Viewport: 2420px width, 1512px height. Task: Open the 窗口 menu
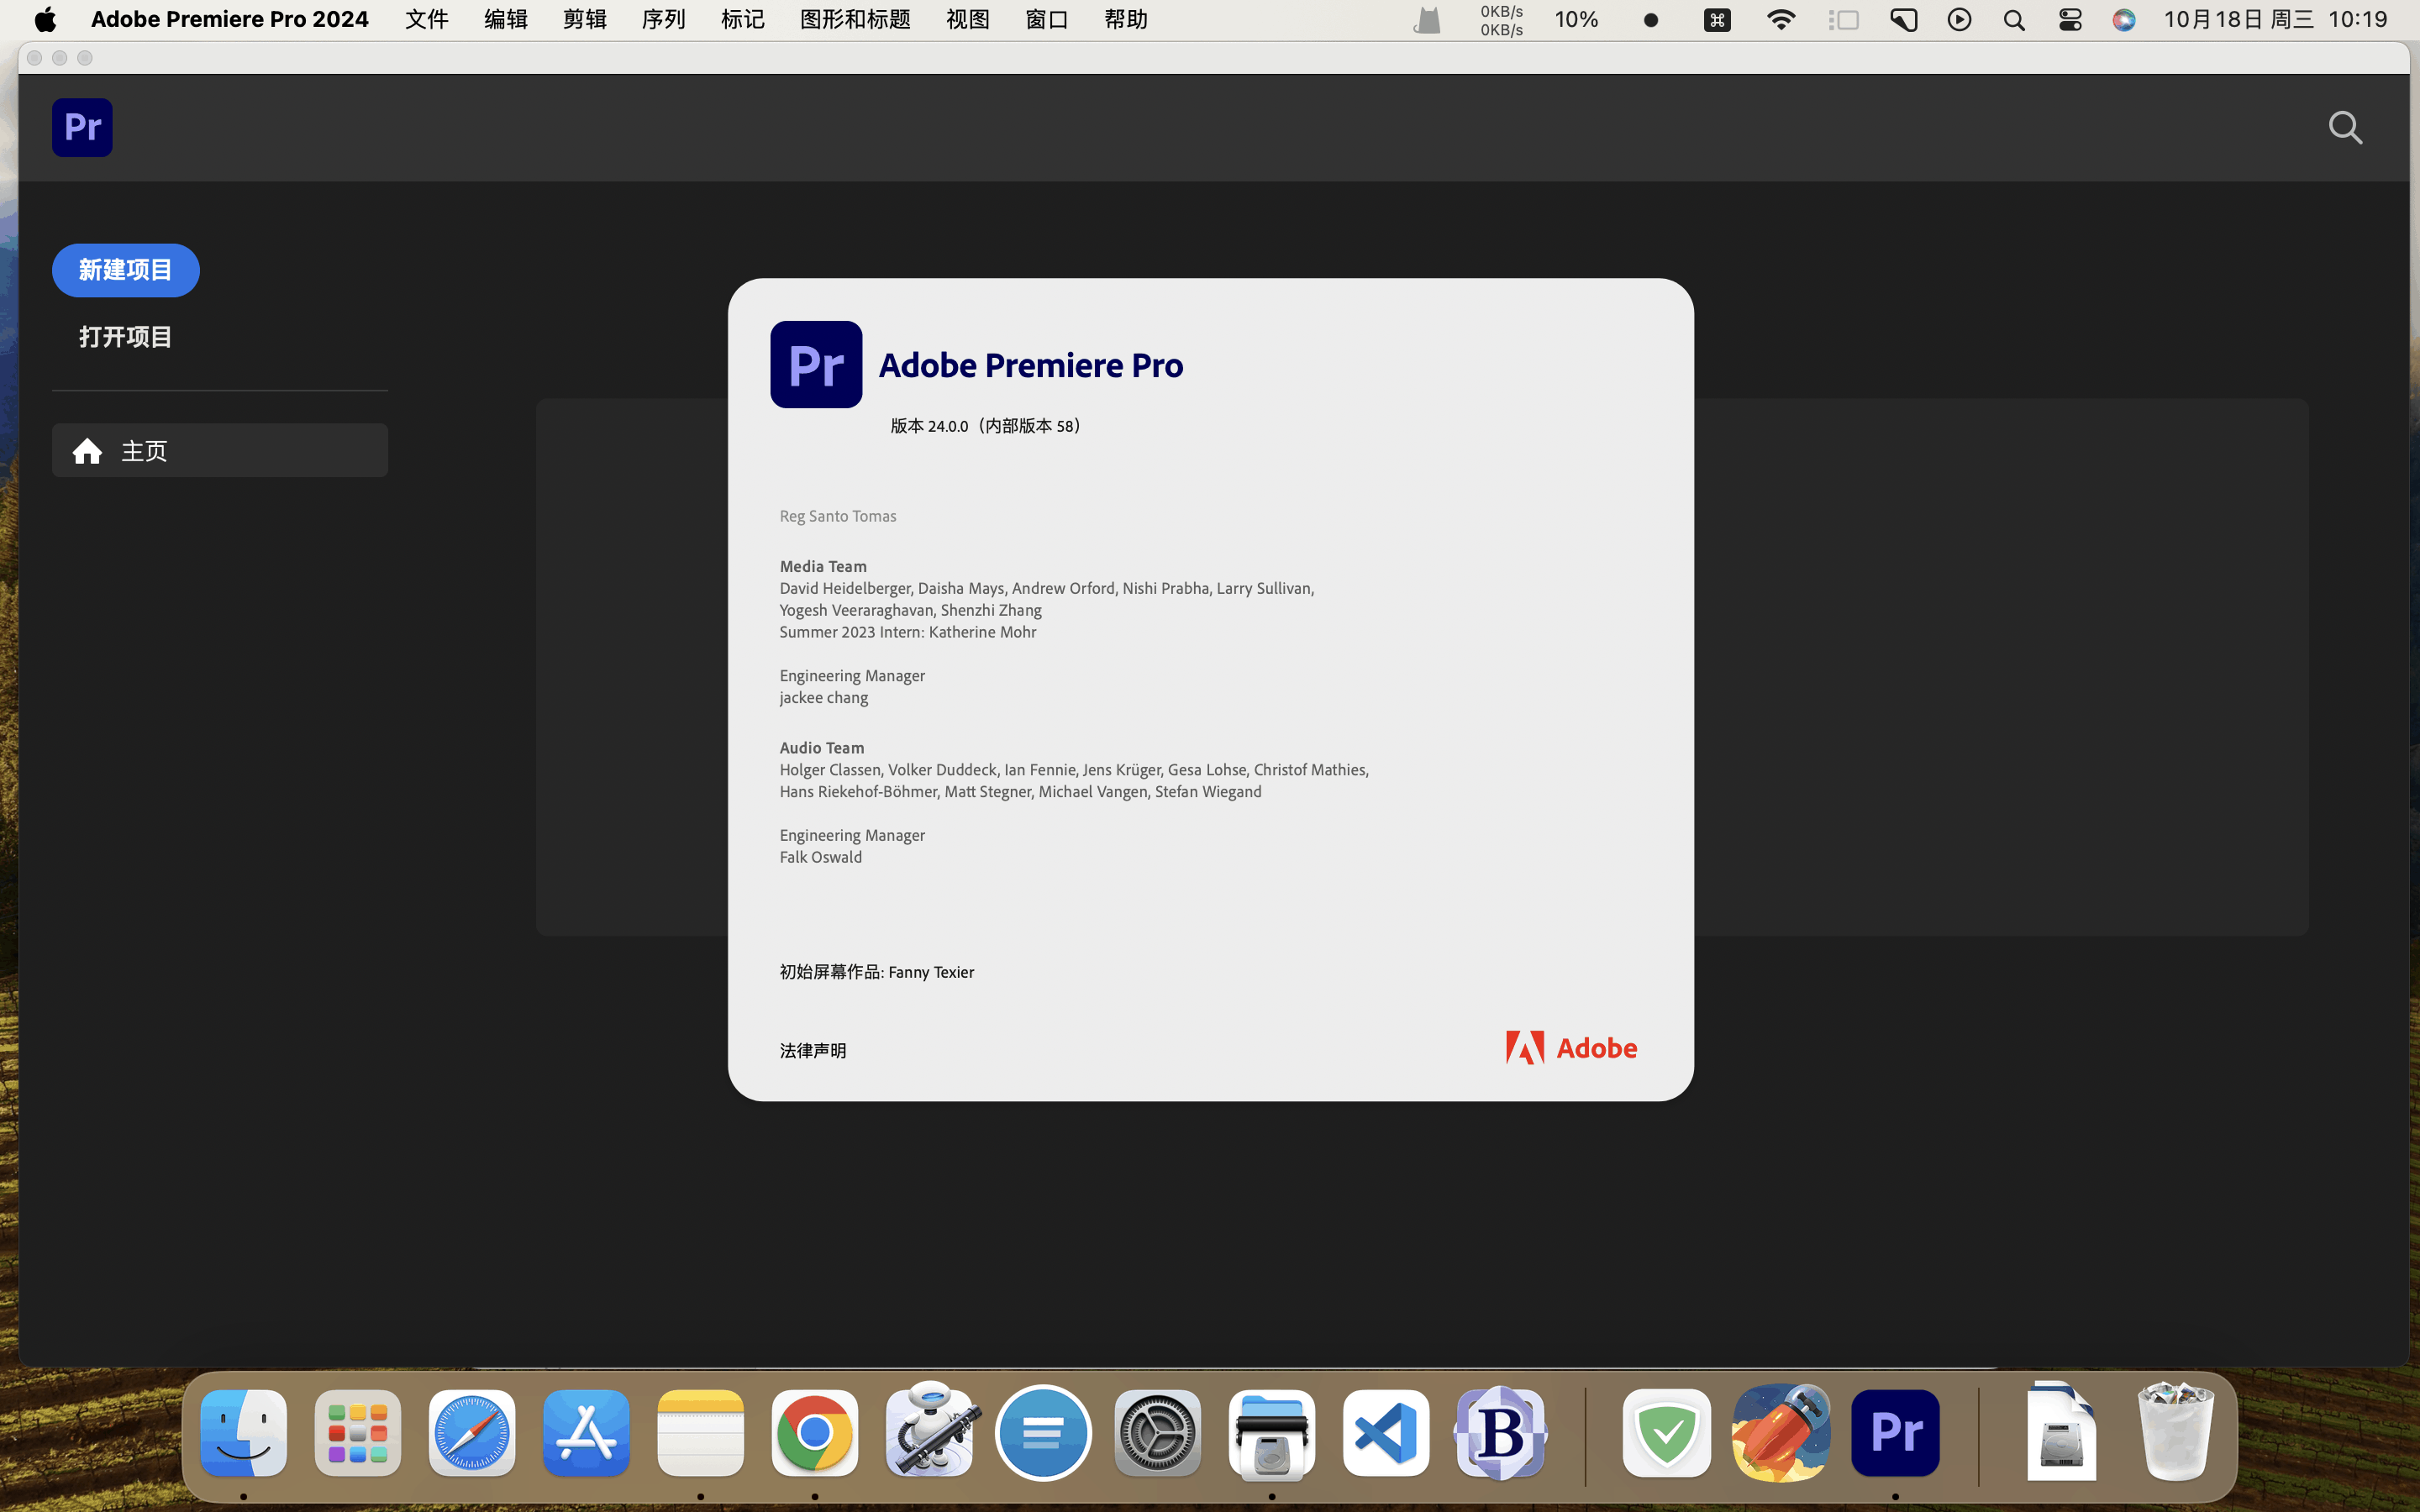click(1047, 20)
